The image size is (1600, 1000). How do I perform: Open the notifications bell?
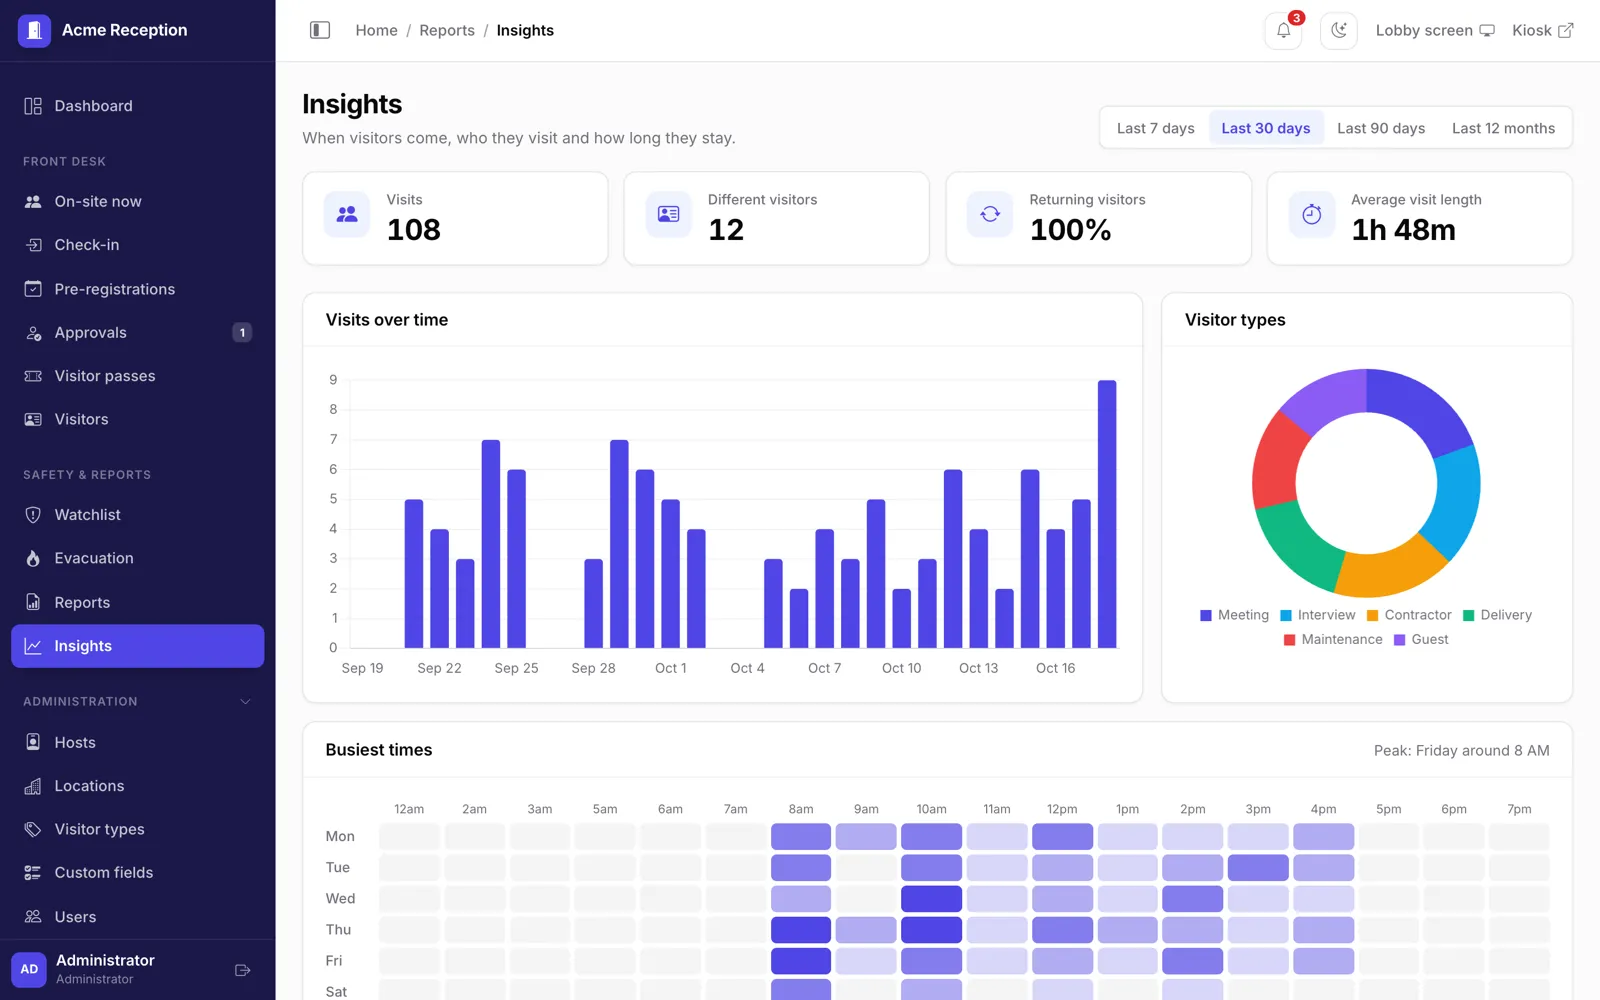point(1283,30)
